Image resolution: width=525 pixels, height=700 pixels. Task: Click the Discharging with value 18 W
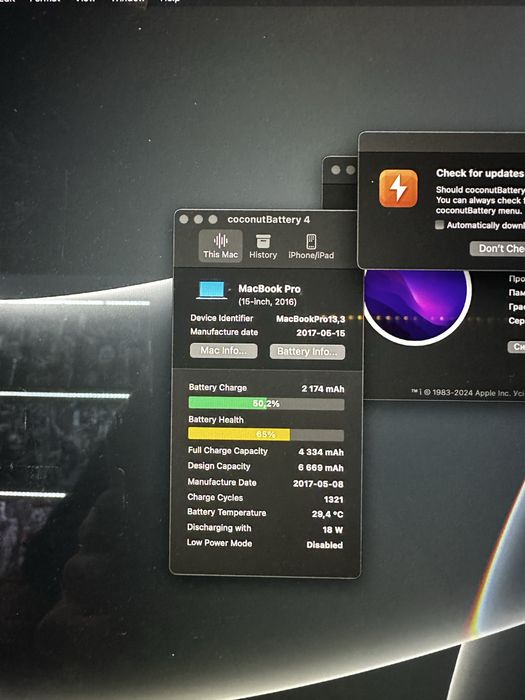333,530
